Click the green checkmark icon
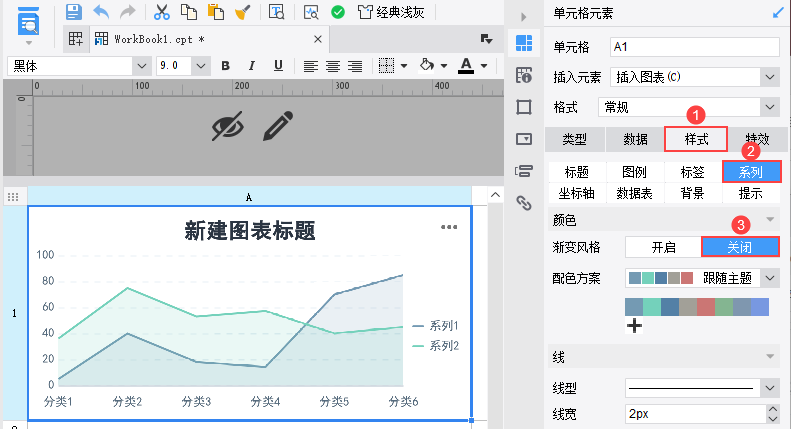The height and width of the screenshot is (429, 791). pos(338,12)
